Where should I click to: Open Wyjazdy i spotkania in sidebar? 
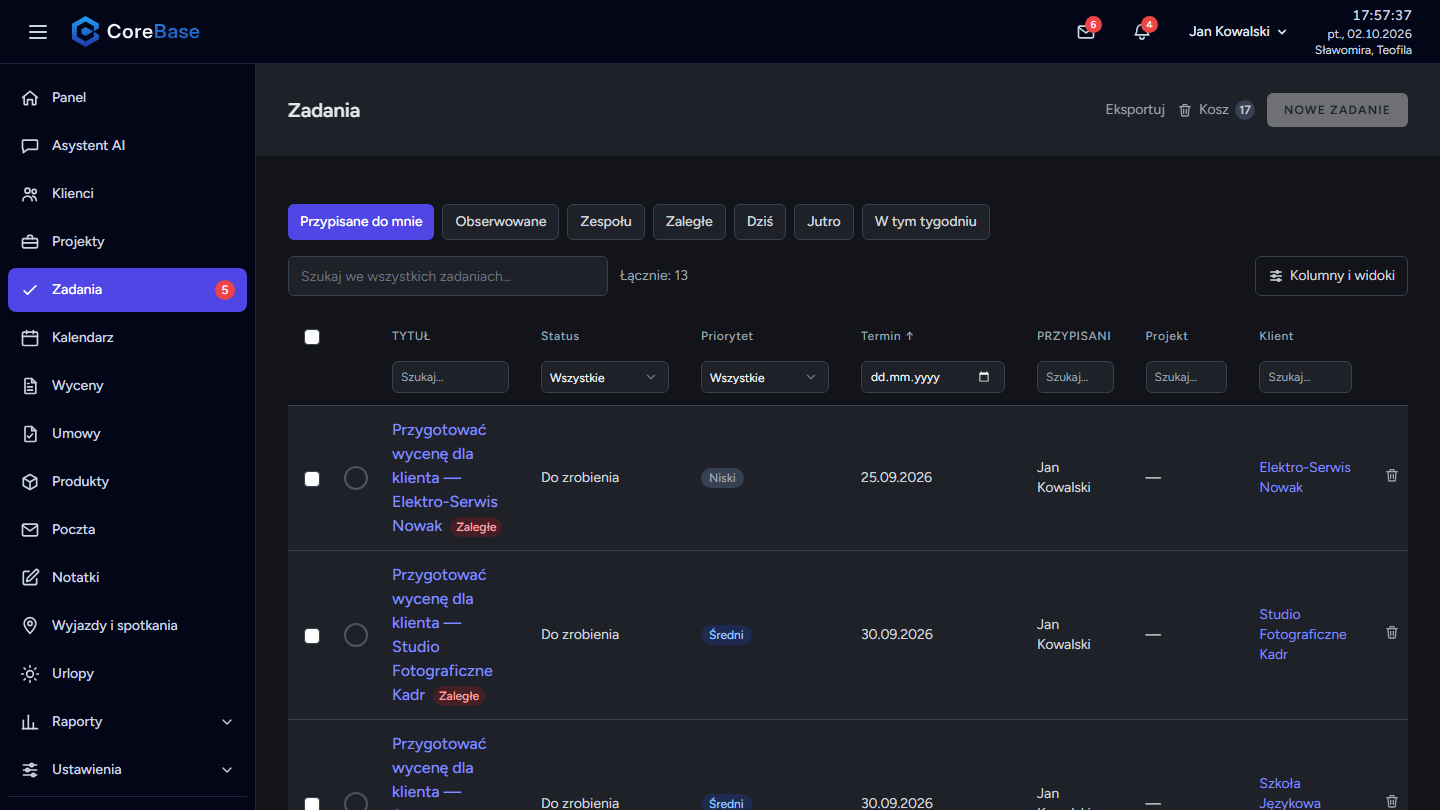(127, 625)
